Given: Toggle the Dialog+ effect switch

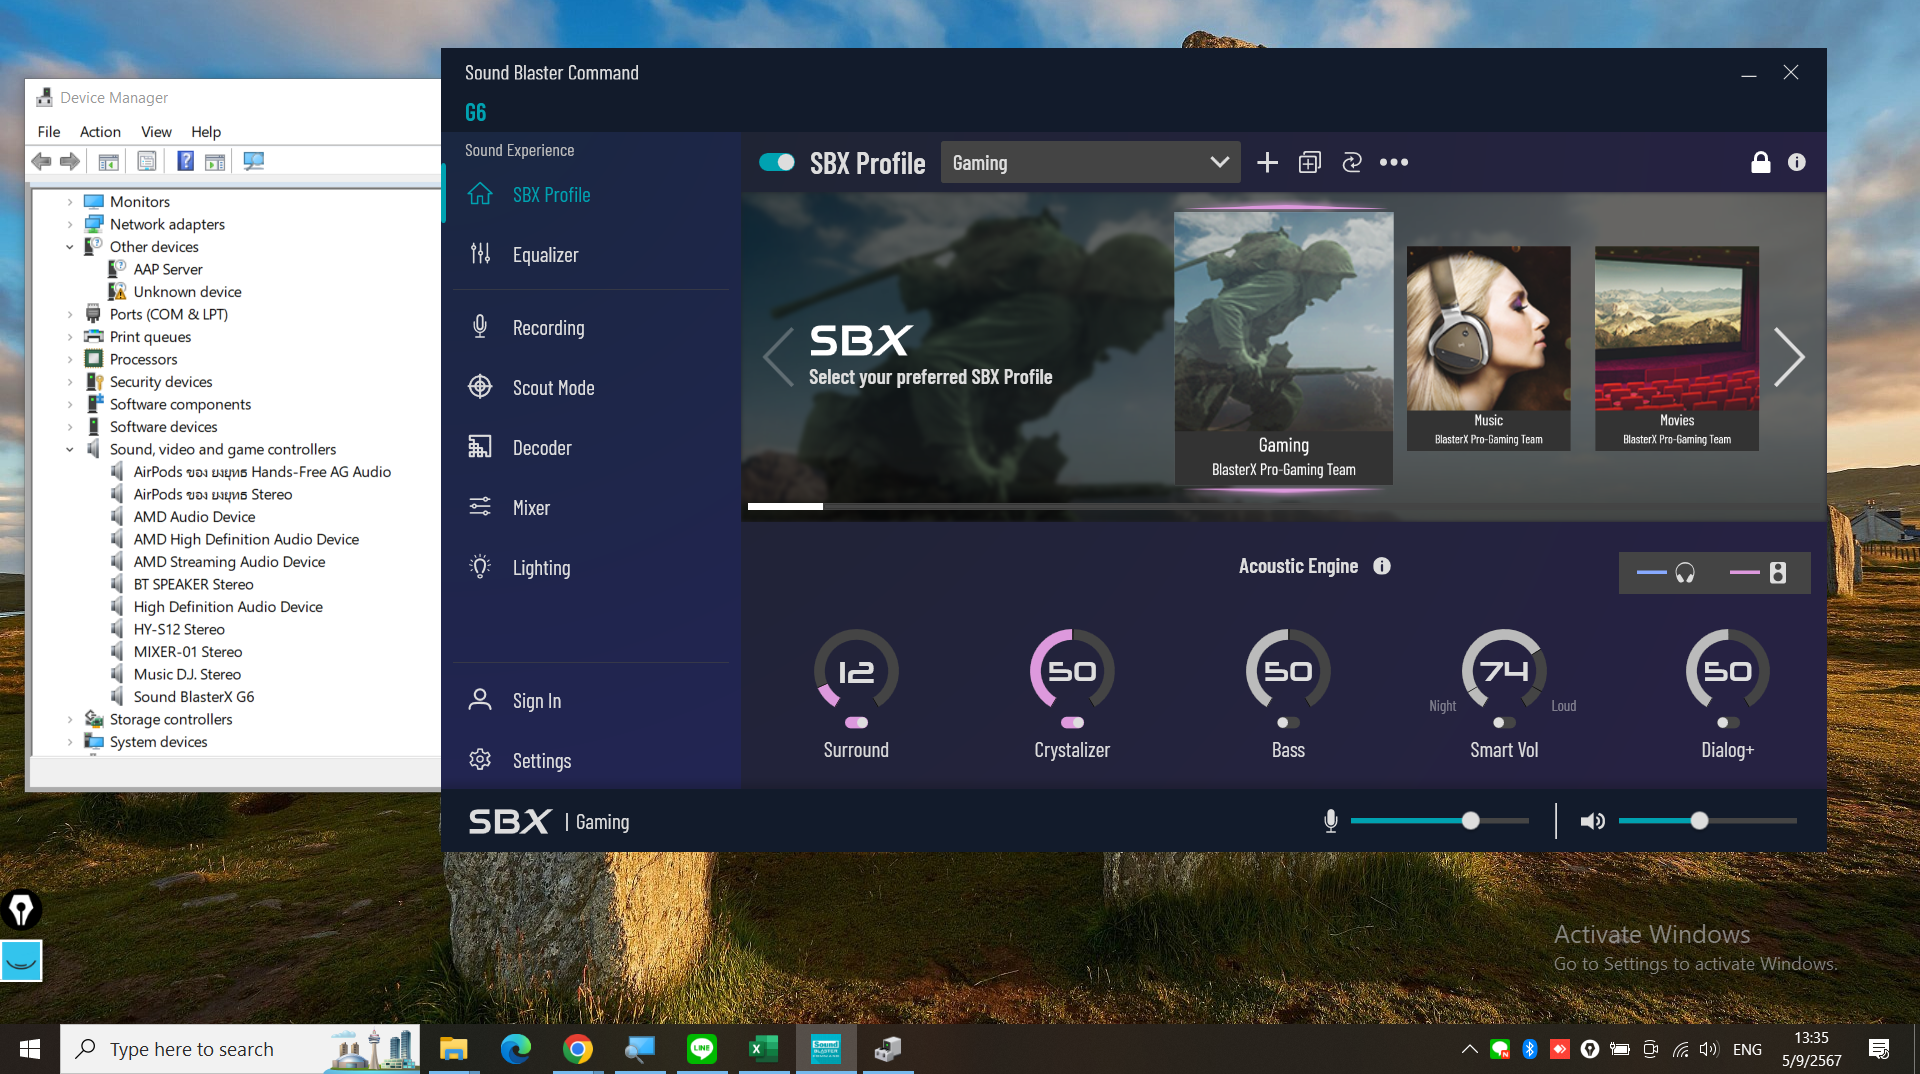Looking at the screenshot, I should pos(1728,722).
